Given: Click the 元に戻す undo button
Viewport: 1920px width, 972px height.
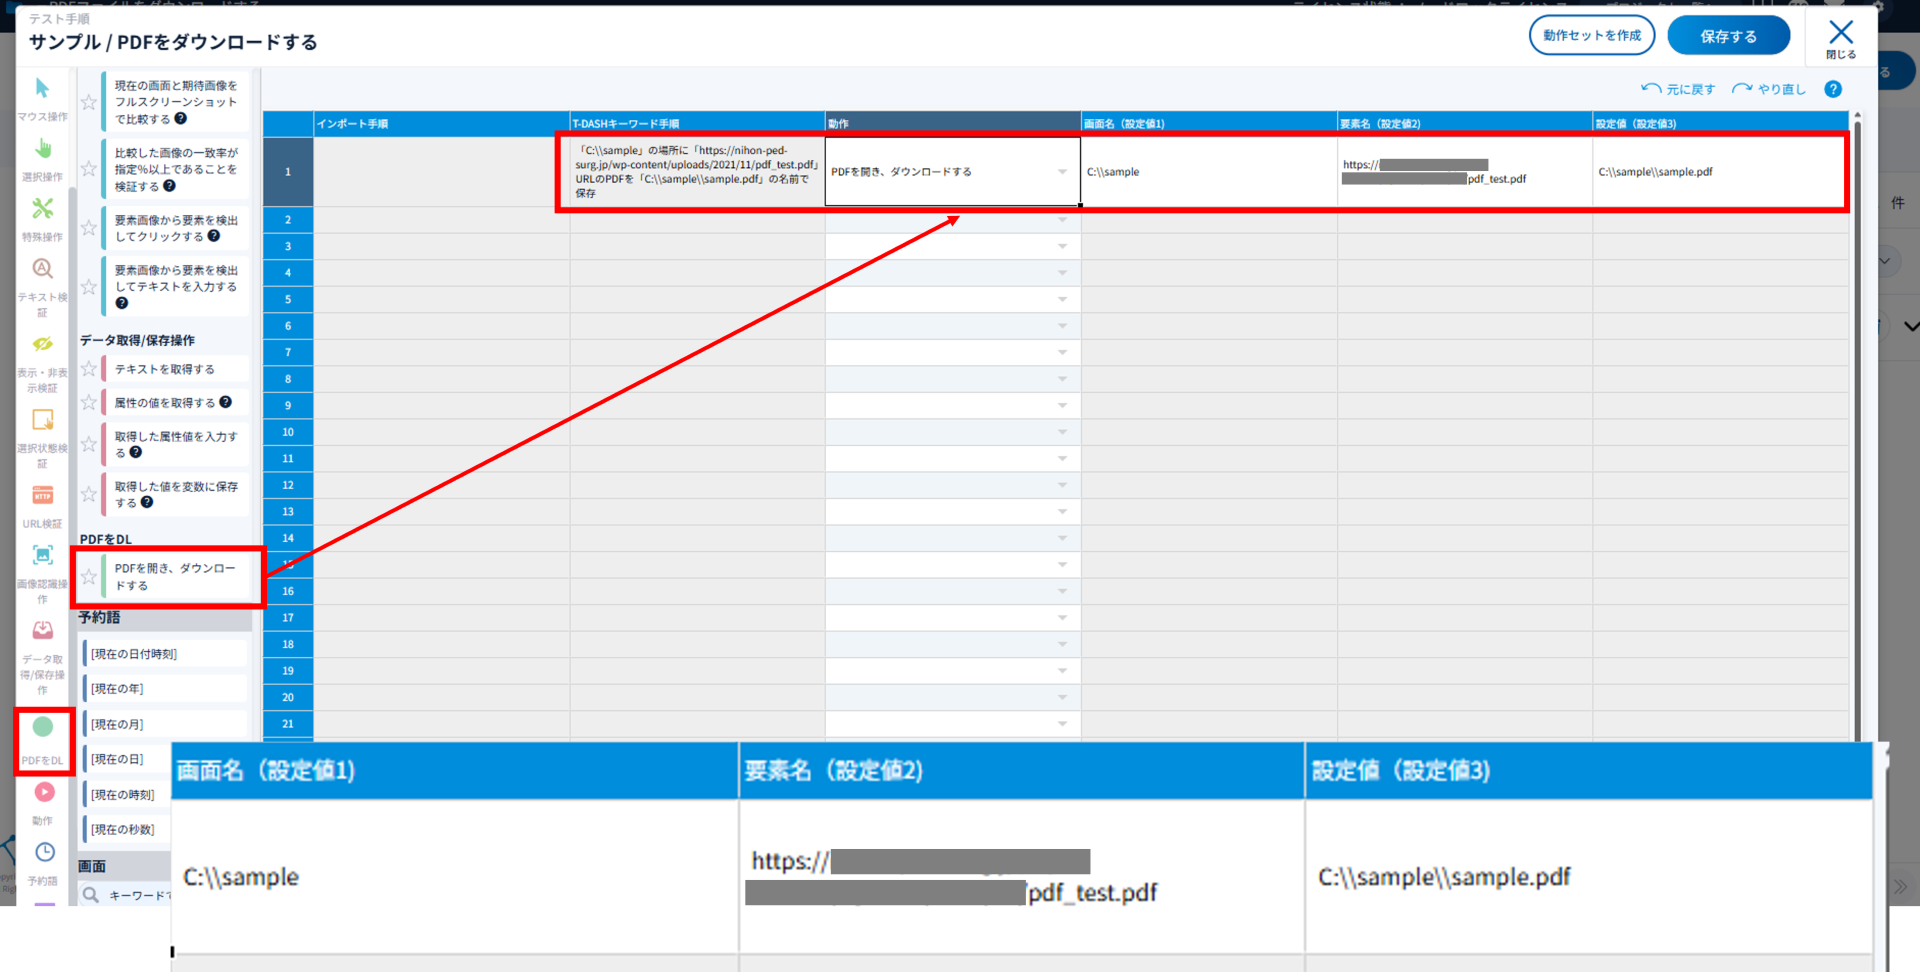Looking at the screenshot, I should [x=1679, y=89].
